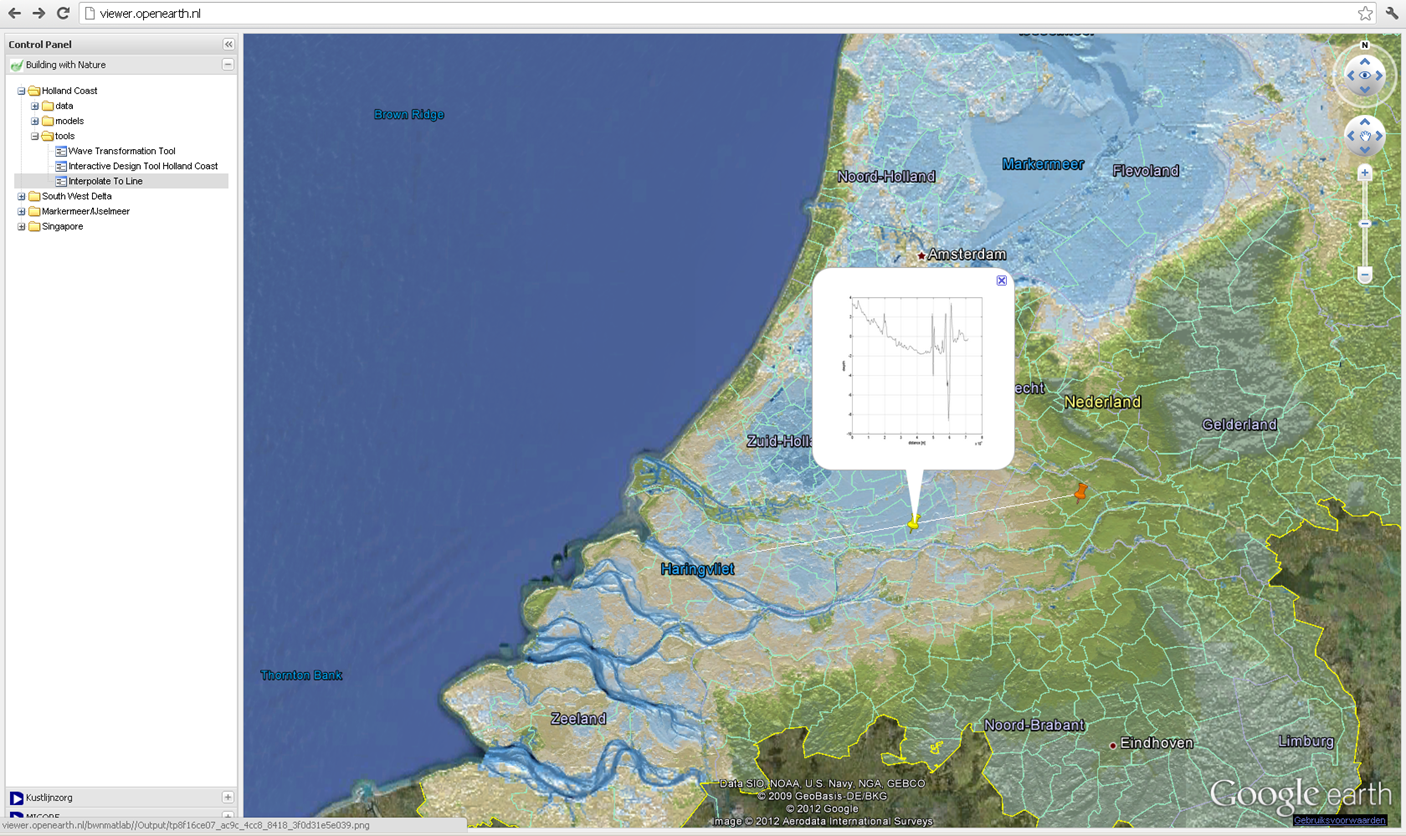This screenshot has width=1406, height=836.
Task: Pan map down with move joystick
Action: click(1365, 150)
